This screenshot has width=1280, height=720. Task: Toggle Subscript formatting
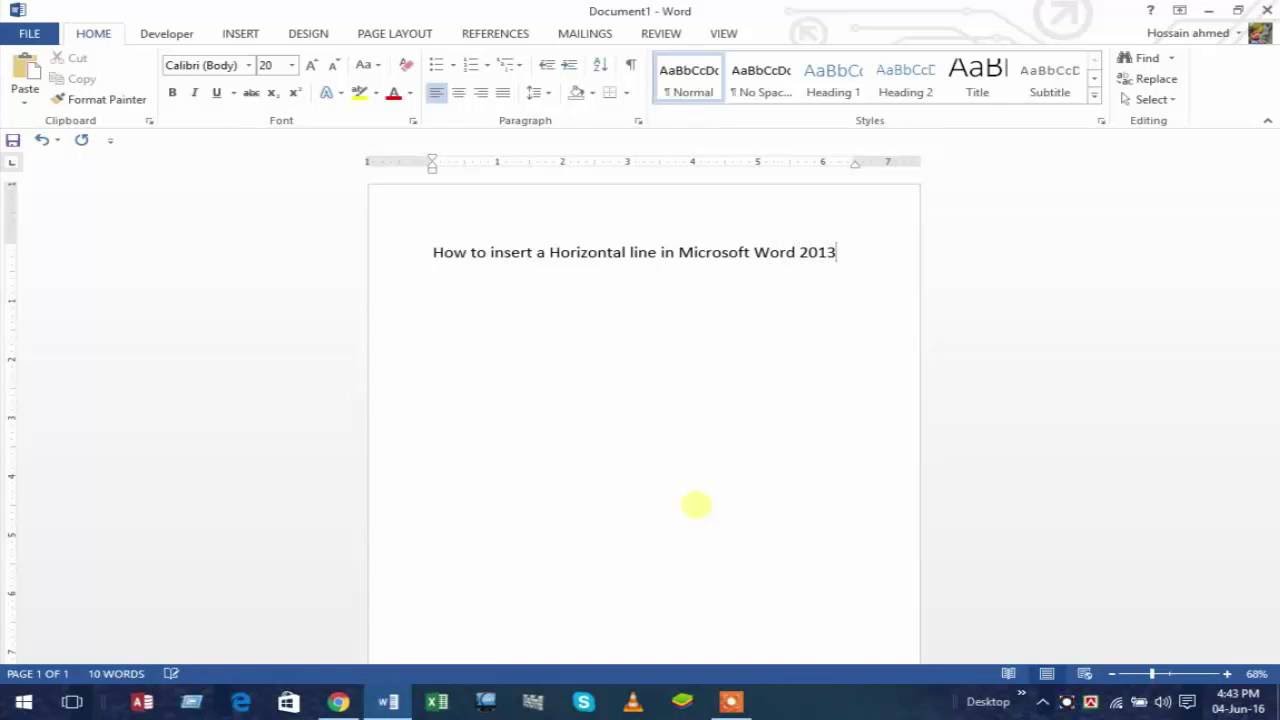[x=273, y=92]
